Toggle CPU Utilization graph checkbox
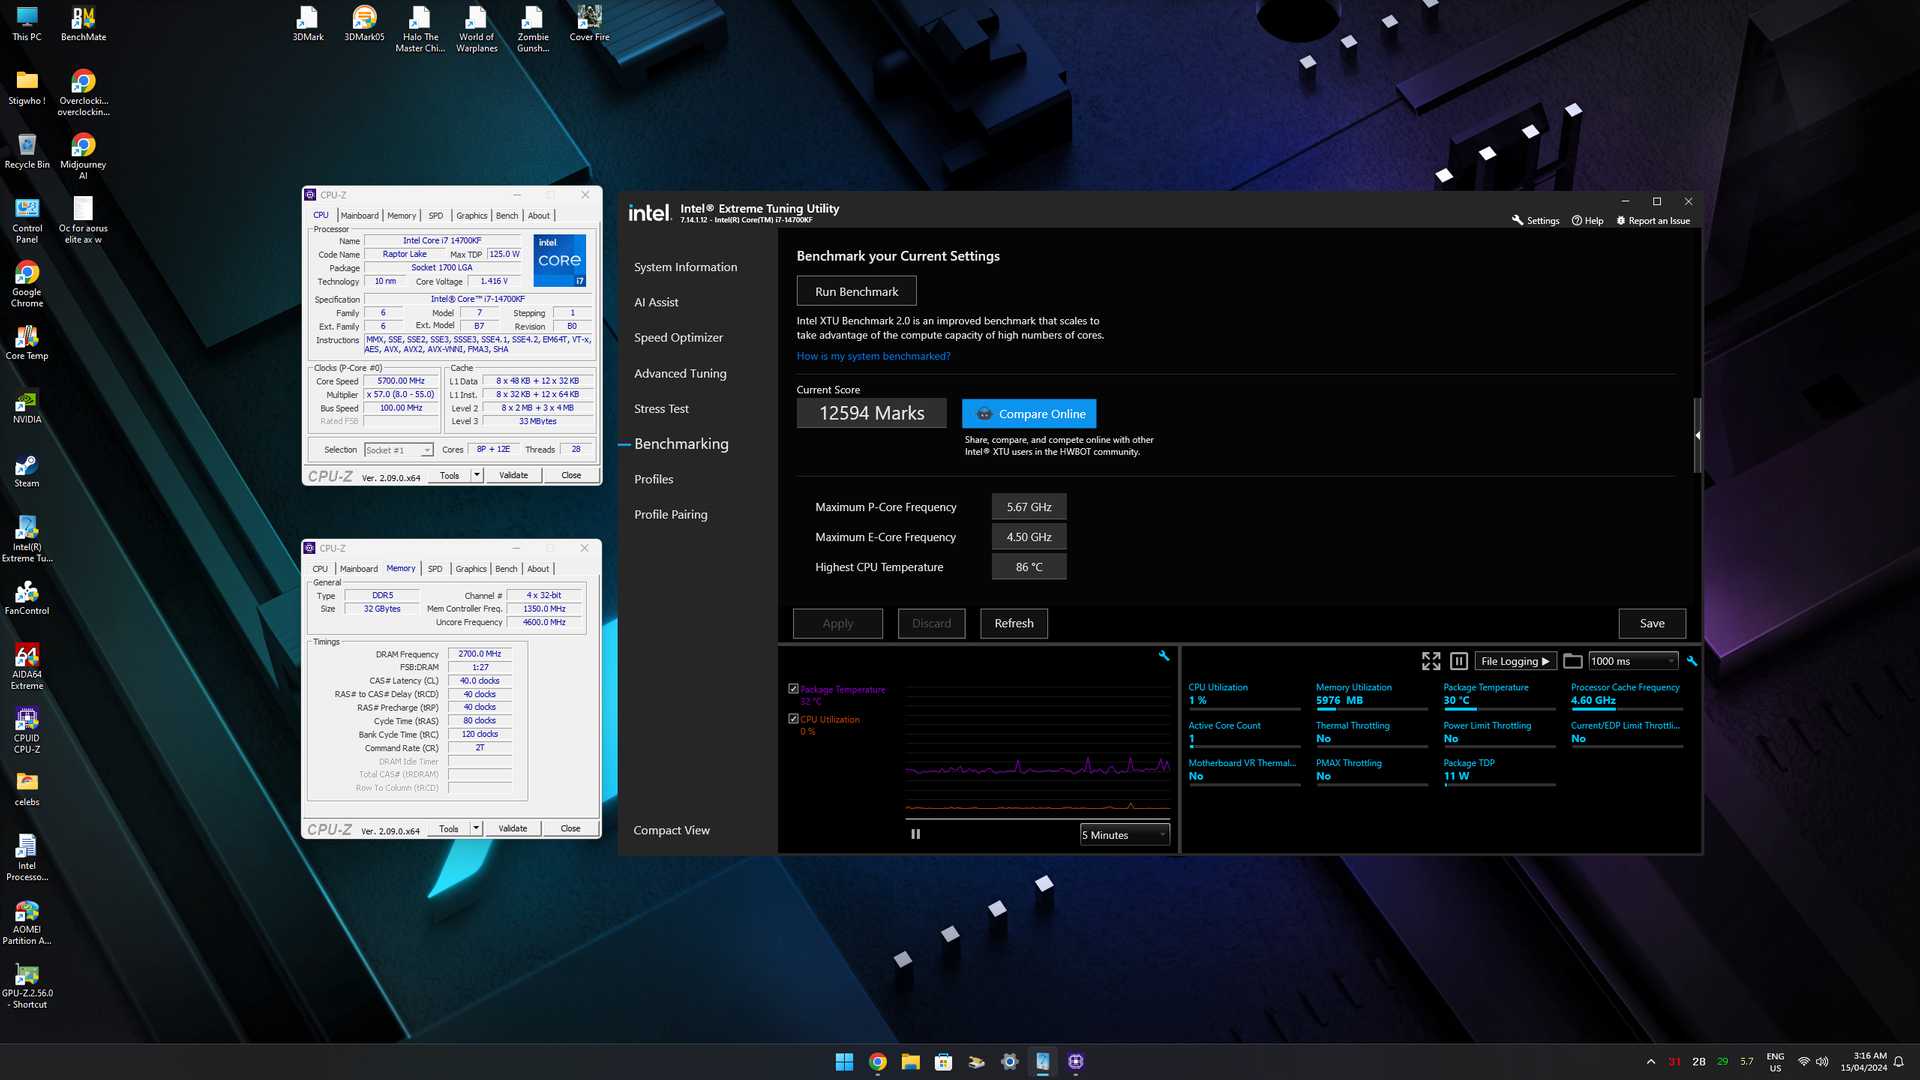 793,719
